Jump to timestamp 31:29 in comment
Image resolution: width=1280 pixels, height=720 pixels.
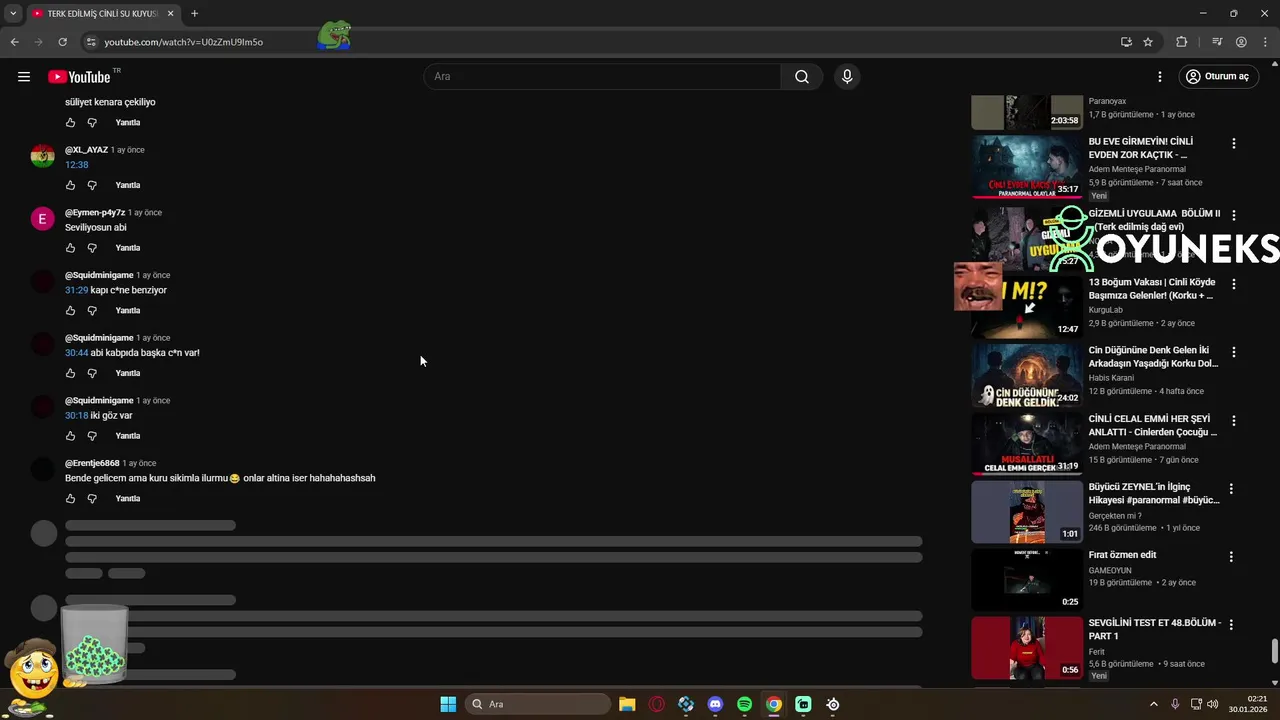(x=77, y=290)
